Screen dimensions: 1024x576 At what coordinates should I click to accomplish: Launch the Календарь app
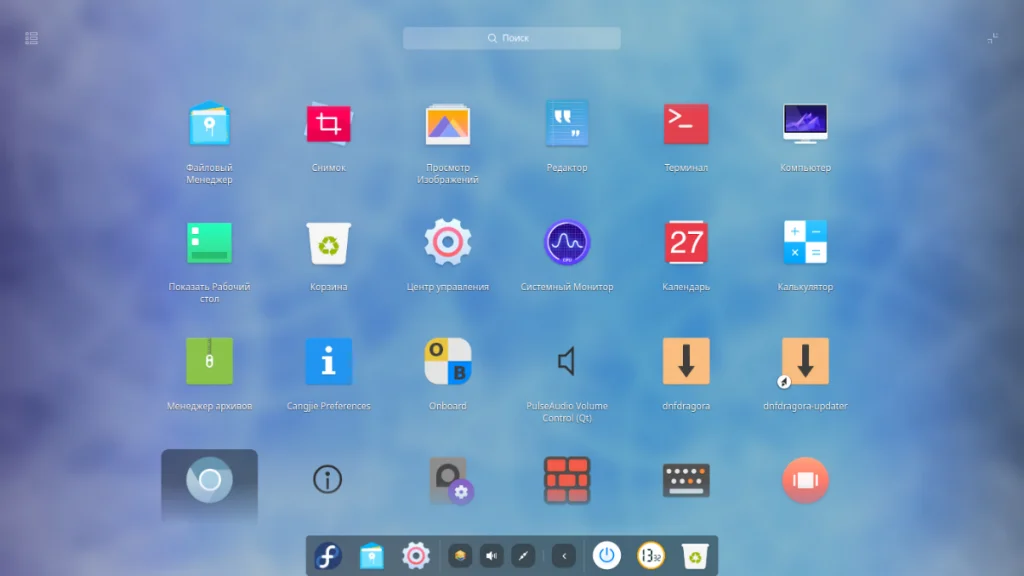[686, 242]
